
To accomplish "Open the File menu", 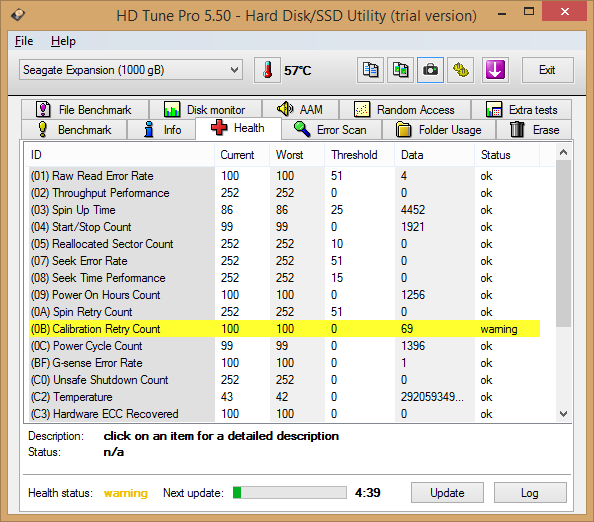I will coord(24,41).
